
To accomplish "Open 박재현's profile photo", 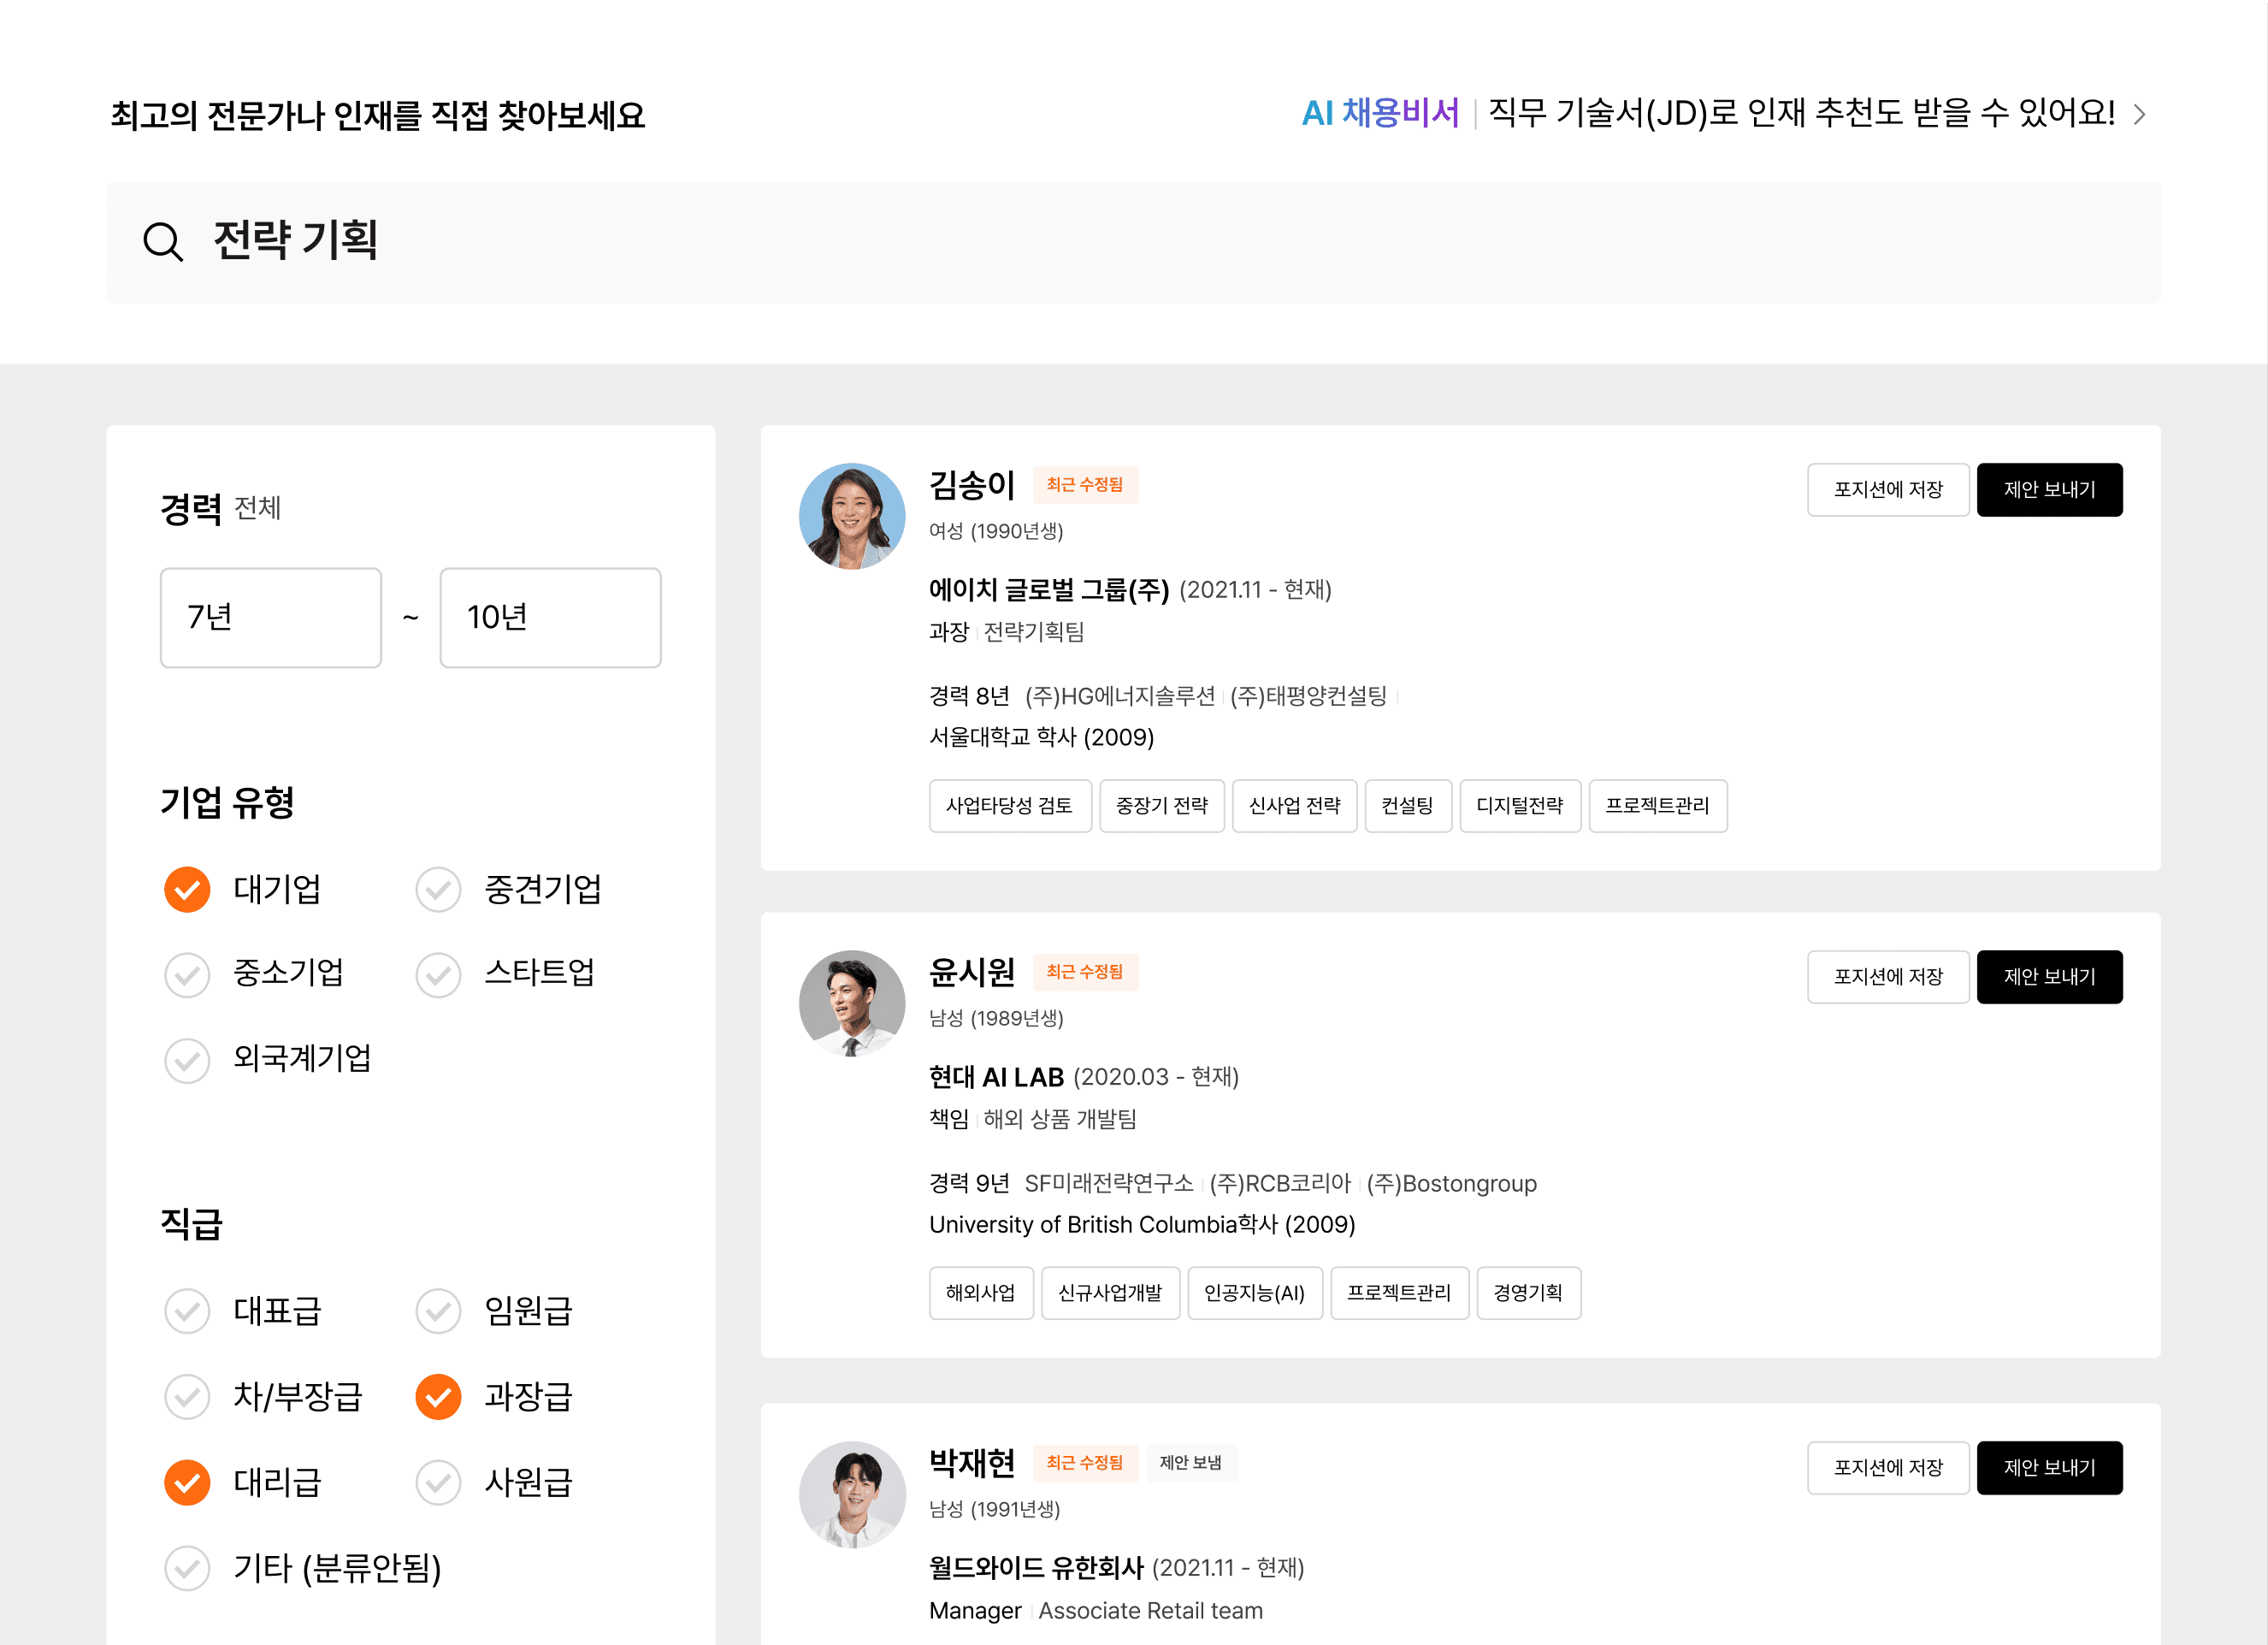I will click(851, 1494).
